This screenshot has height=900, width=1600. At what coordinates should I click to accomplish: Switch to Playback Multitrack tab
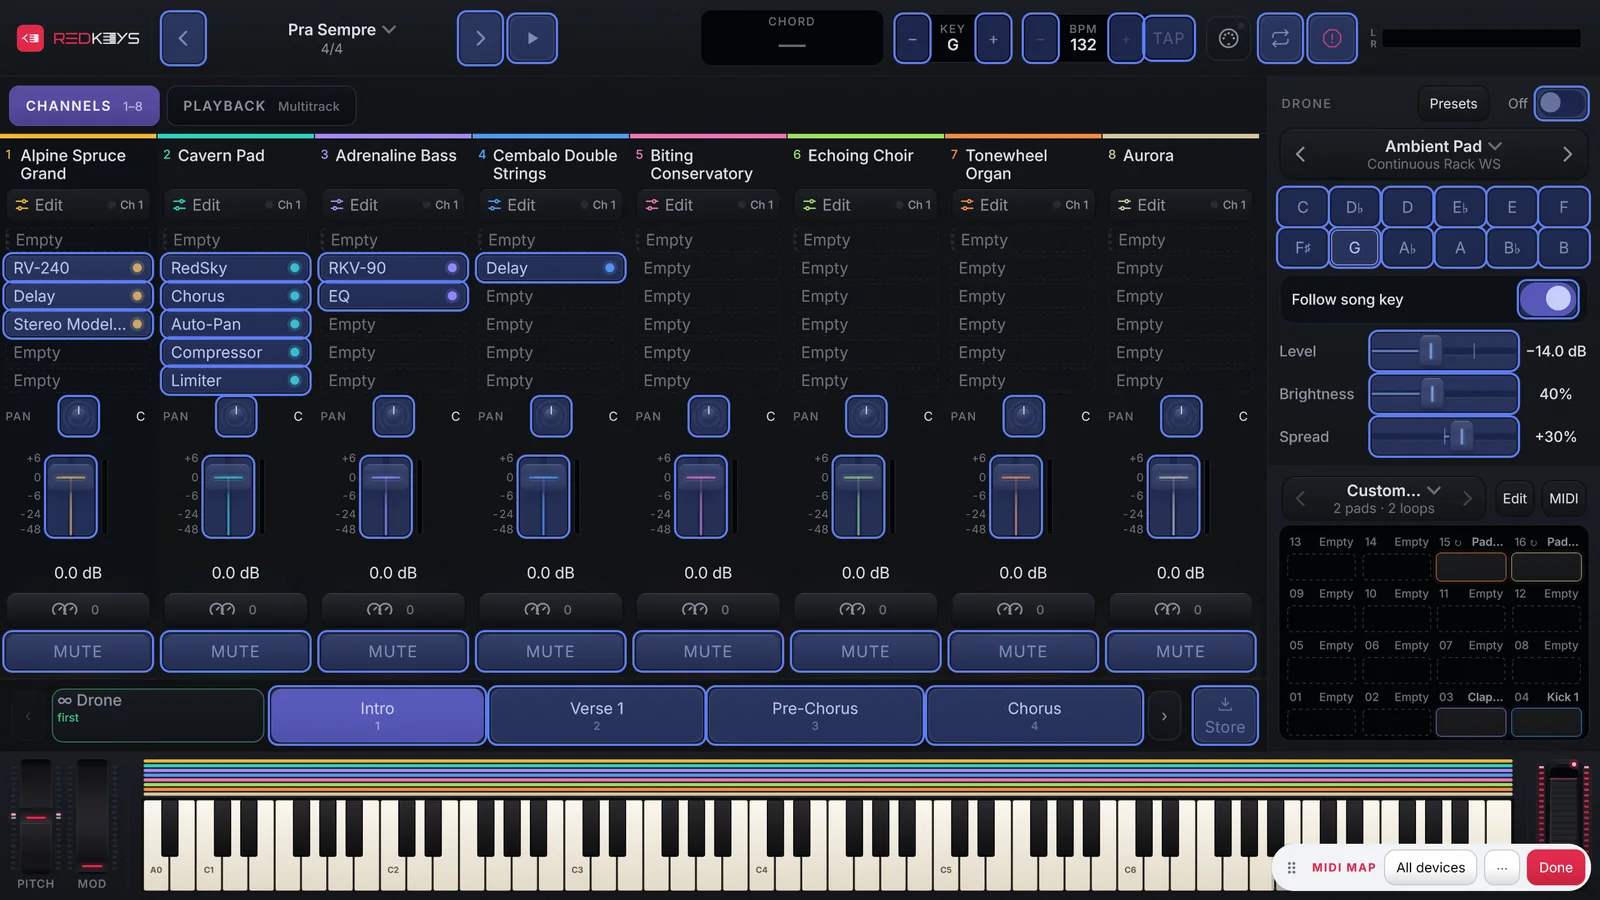[261, 106]
